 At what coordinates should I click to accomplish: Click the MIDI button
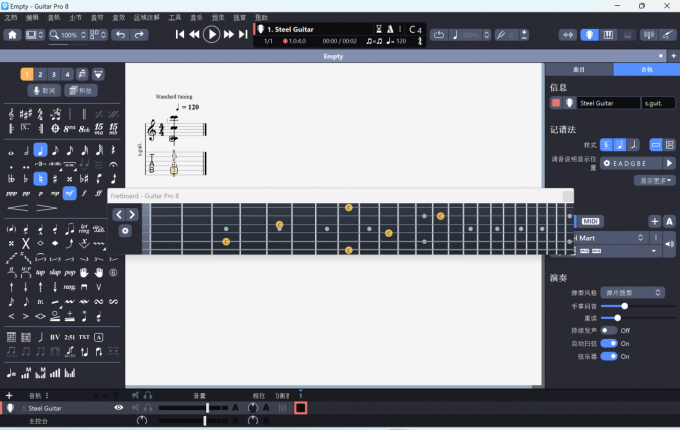[590, 221]
